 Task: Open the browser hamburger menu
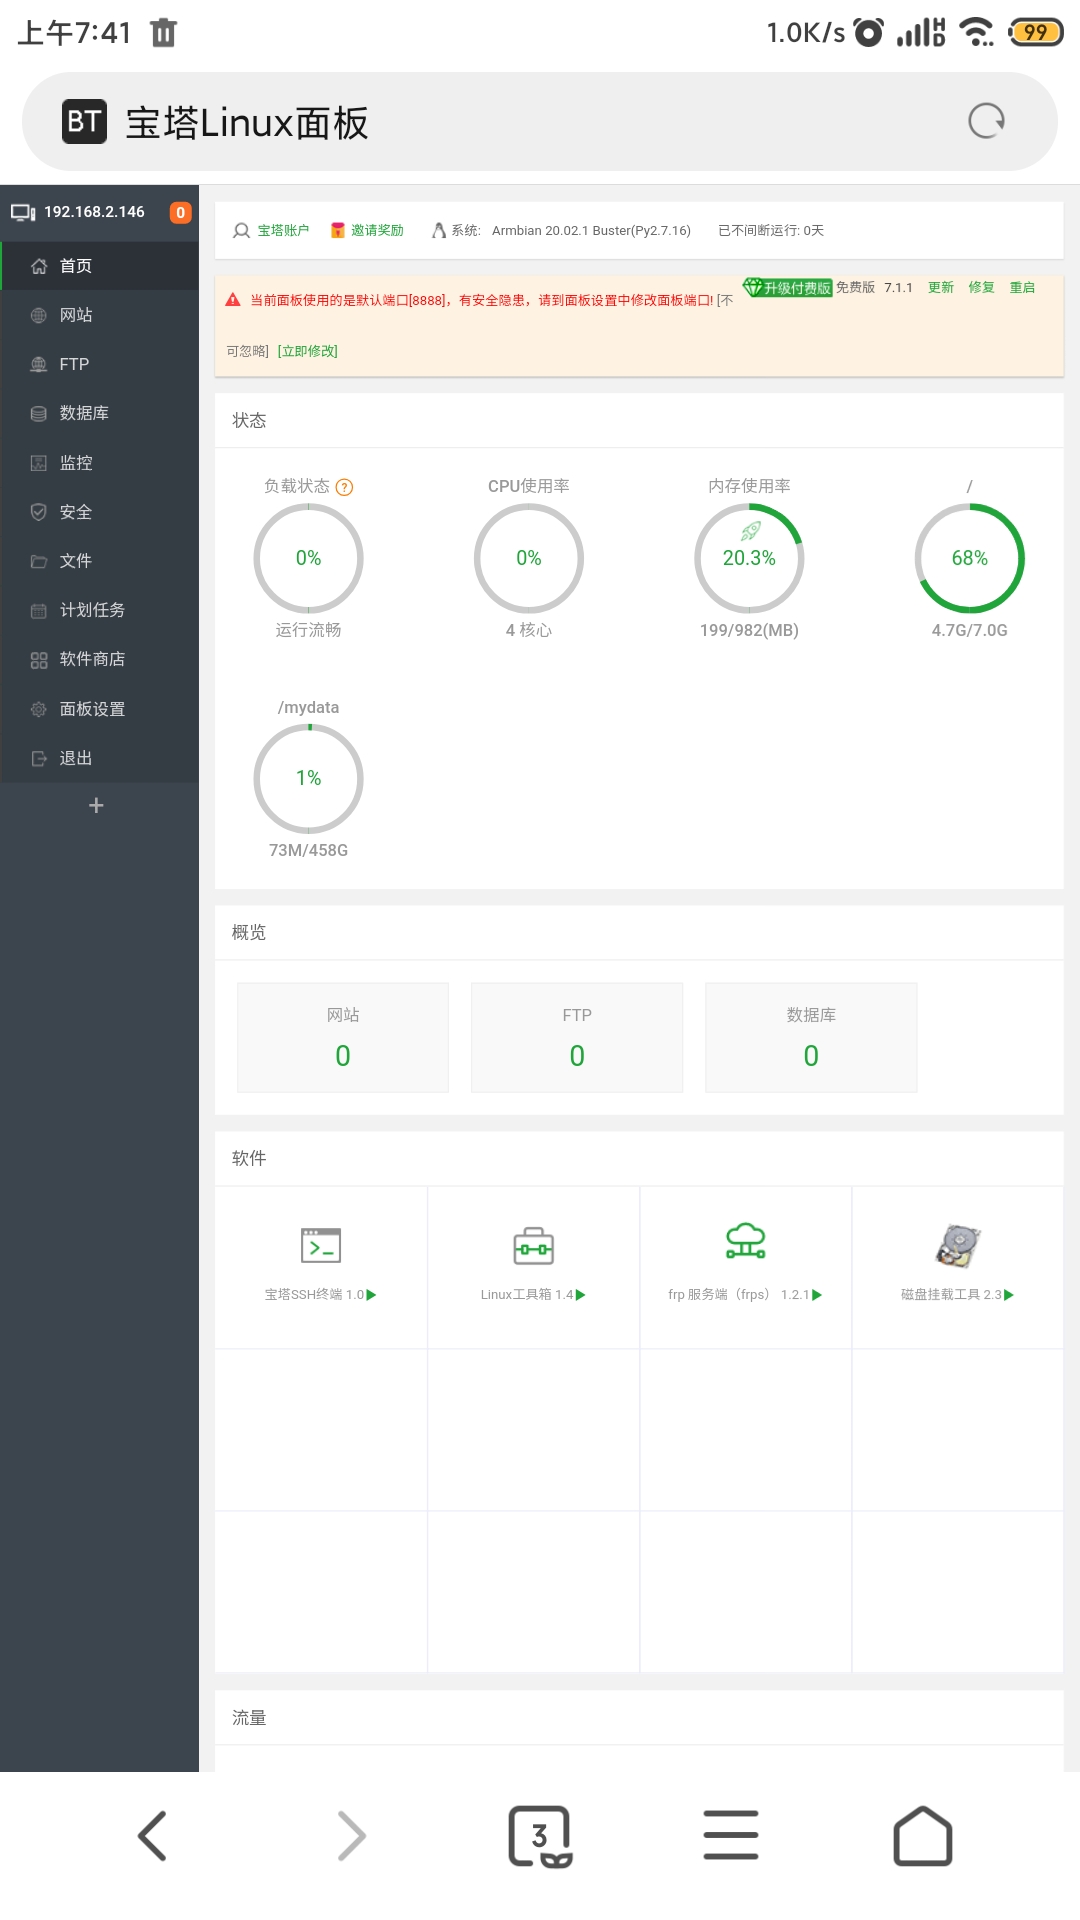731,1836
